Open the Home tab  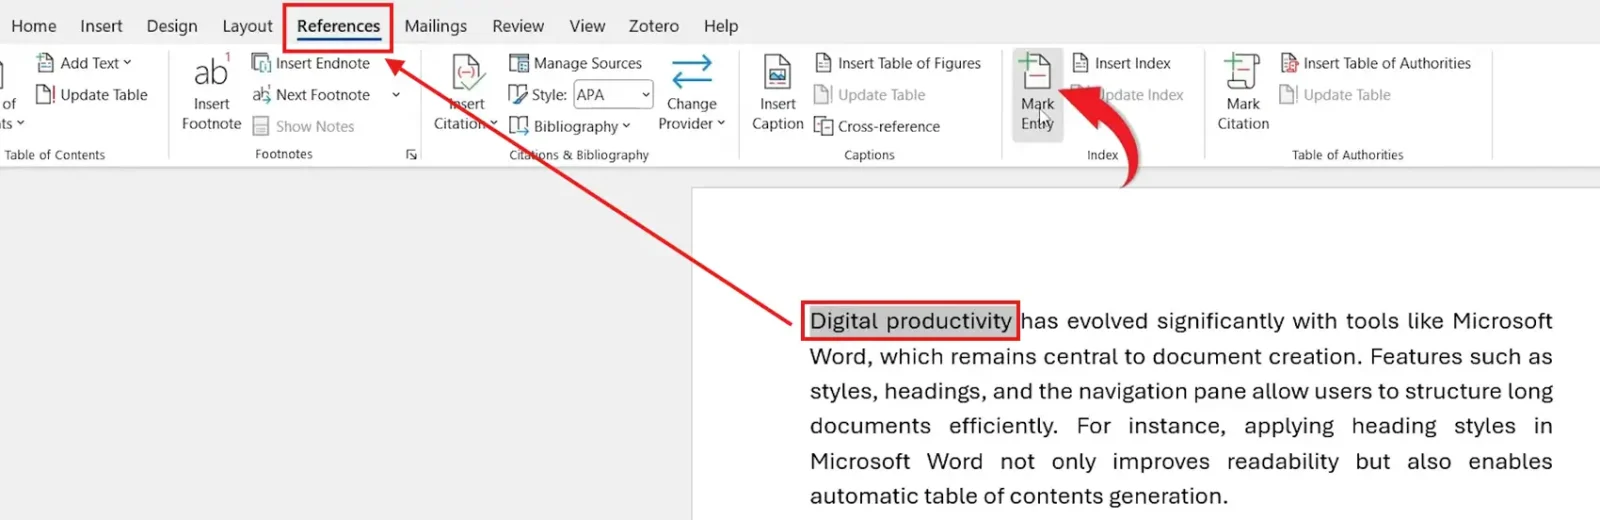point(34,26)
